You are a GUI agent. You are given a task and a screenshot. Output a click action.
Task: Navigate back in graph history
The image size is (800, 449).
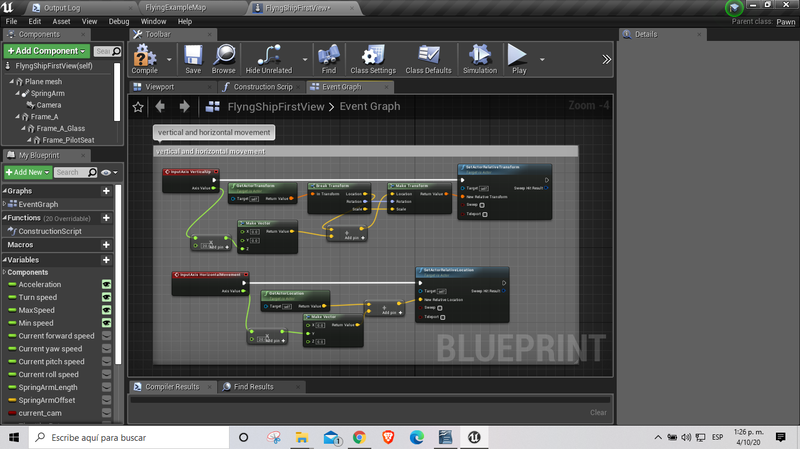coord(160,106)
